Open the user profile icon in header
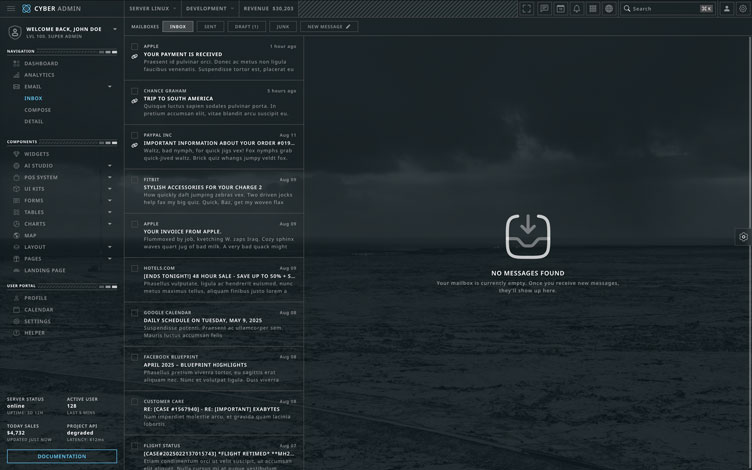752x470 pixels. click(x=727, y=8)
